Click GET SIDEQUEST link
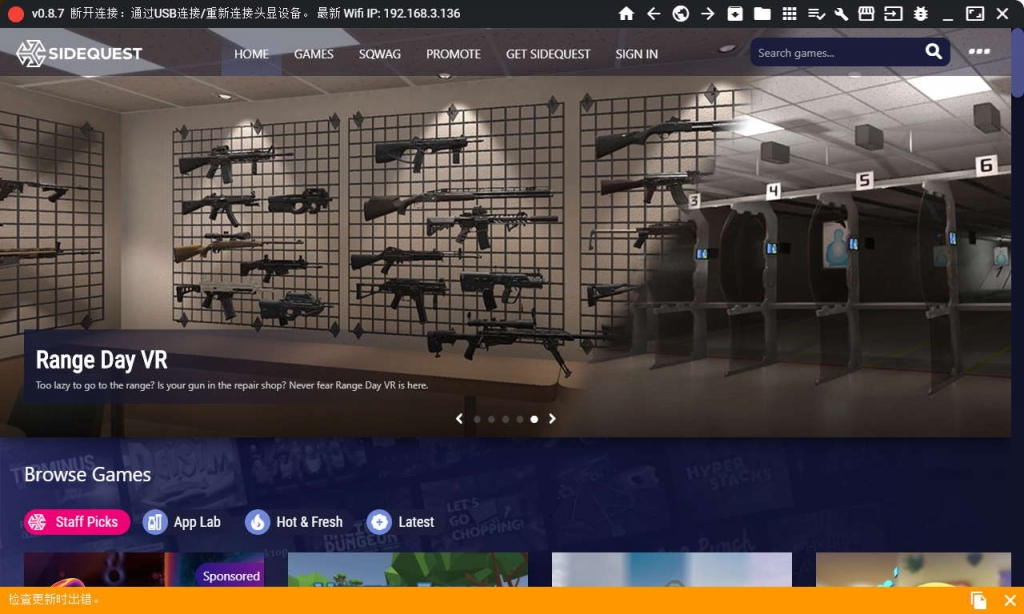Image resolution: width=1024 pixels, height=614 pixels. click(548, 54)
